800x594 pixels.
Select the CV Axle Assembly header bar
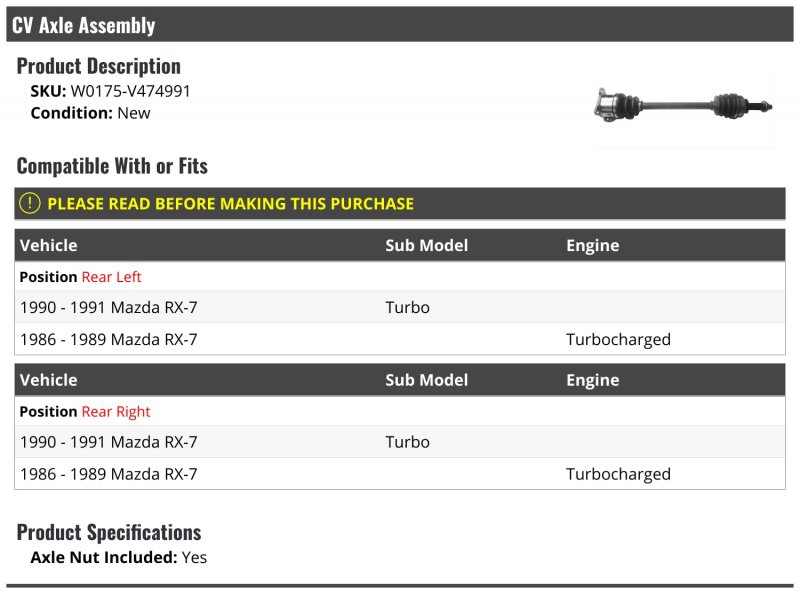click(399, 24)
